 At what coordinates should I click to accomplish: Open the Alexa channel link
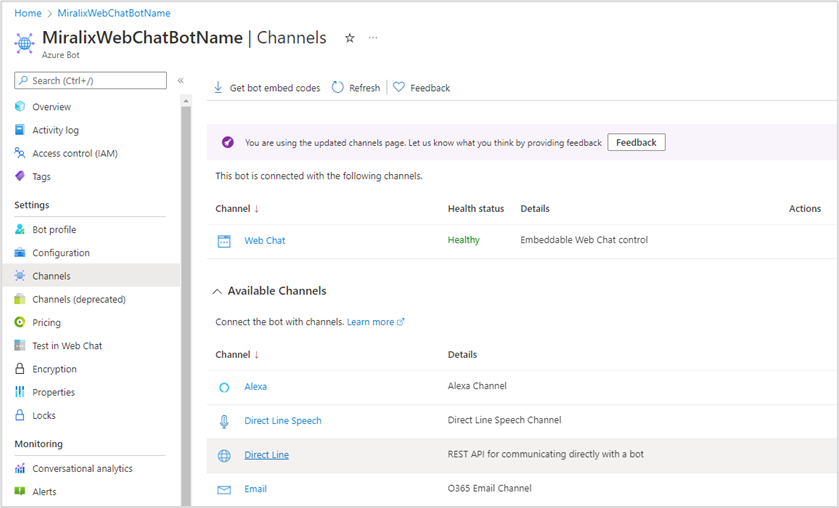(256, 386)
